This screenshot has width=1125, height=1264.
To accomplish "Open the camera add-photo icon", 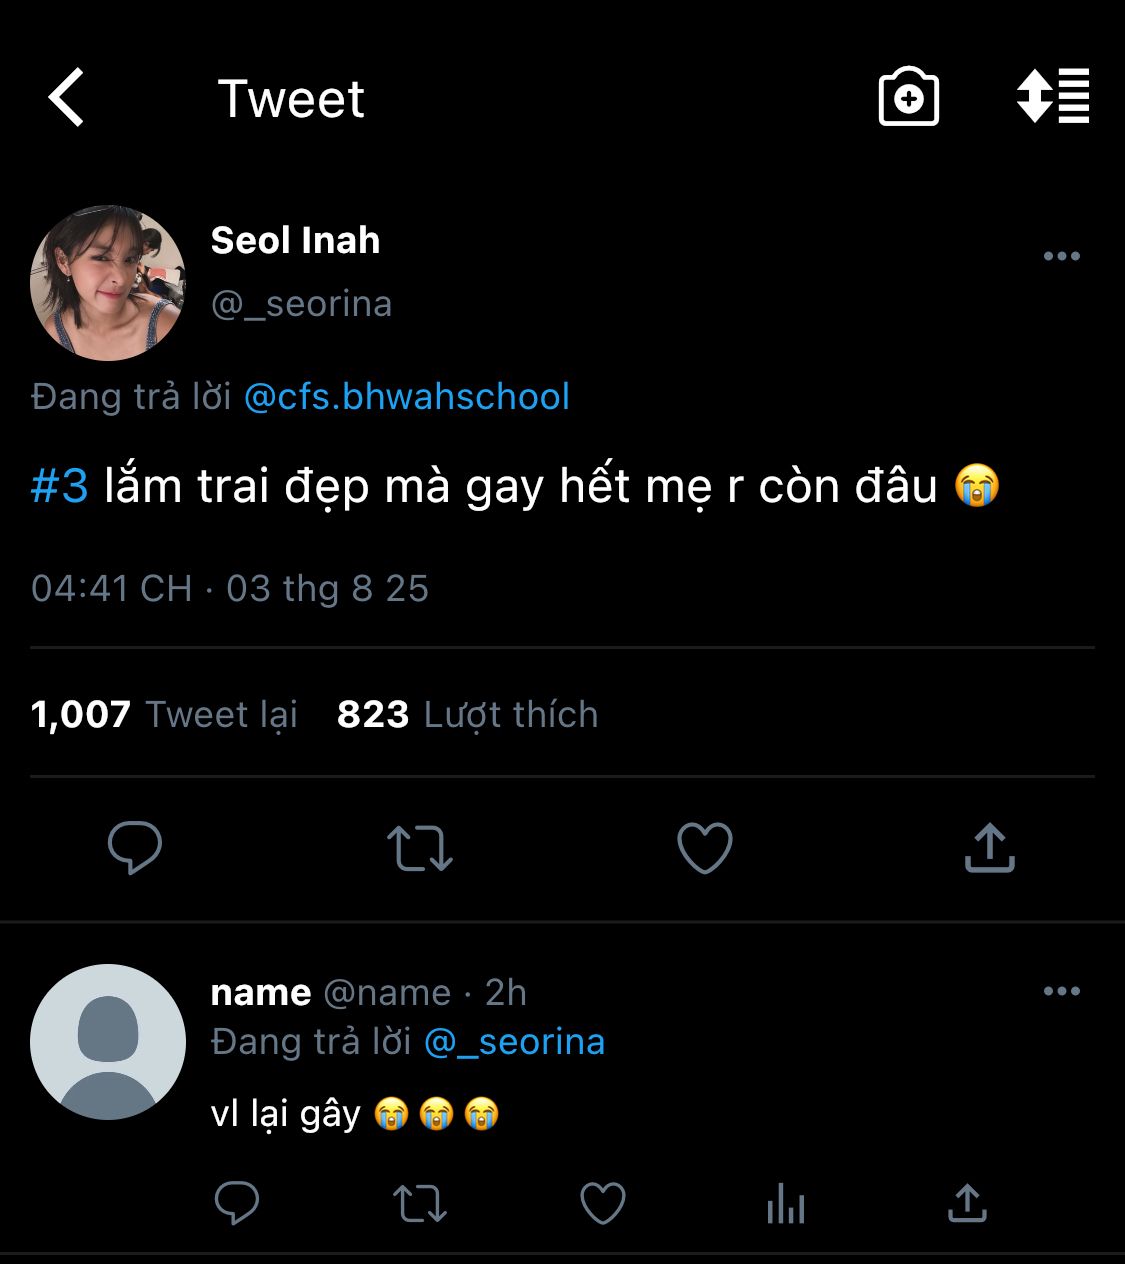I will click(x=908, y=98).
